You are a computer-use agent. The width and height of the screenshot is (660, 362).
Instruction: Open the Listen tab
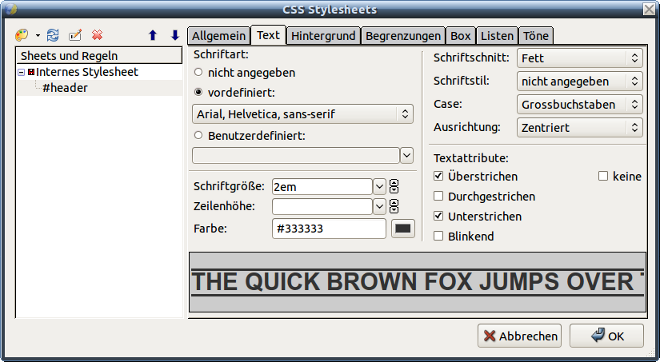497,36
